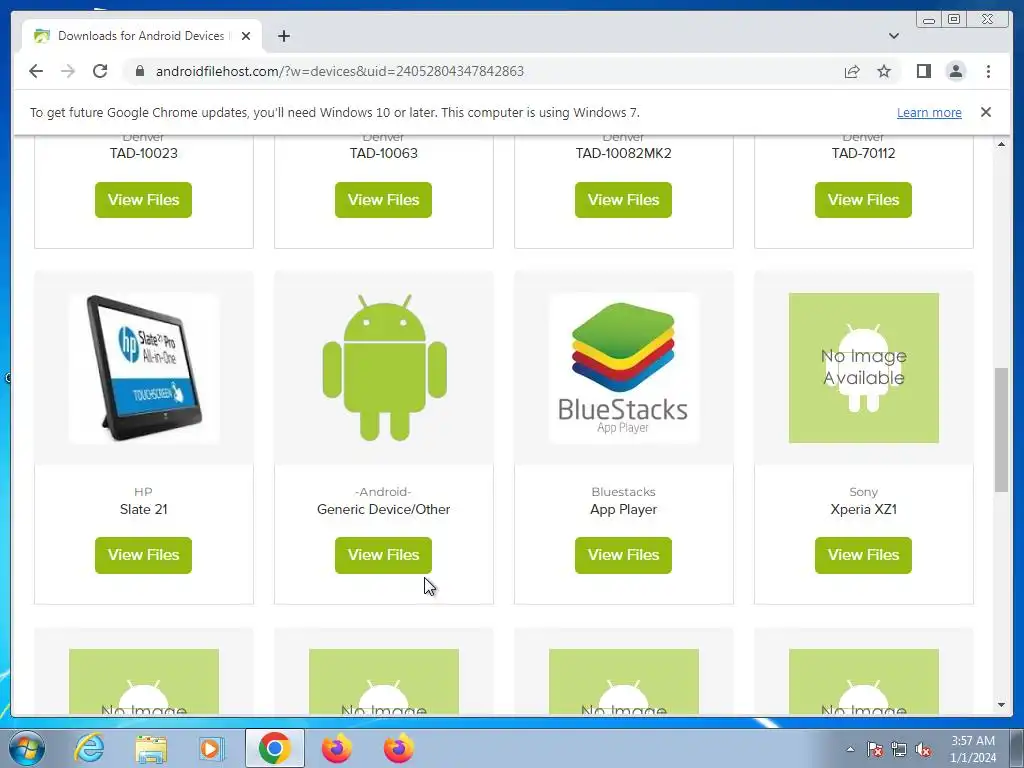Open Windows Explorer from the taskbar
This screenshot has width=1024, height=768.
pos(151,748)
